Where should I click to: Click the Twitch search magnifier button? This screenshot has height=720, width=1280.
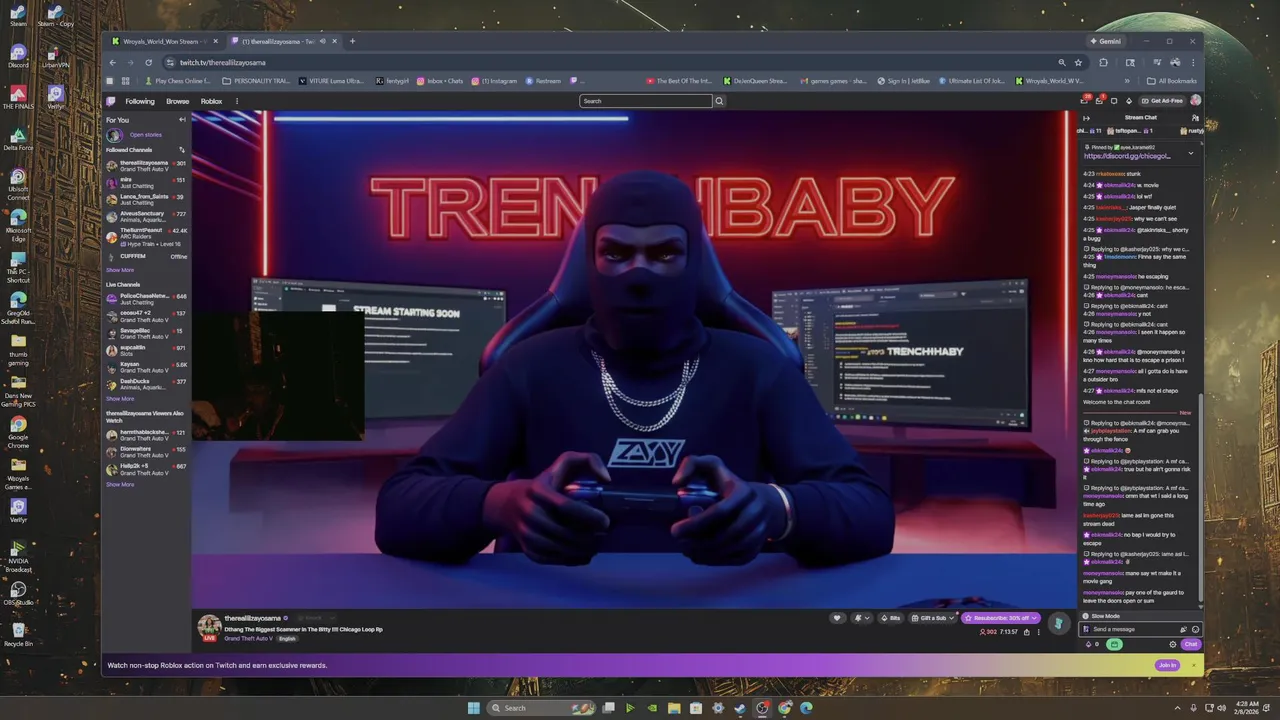click(x=718, y=101)
